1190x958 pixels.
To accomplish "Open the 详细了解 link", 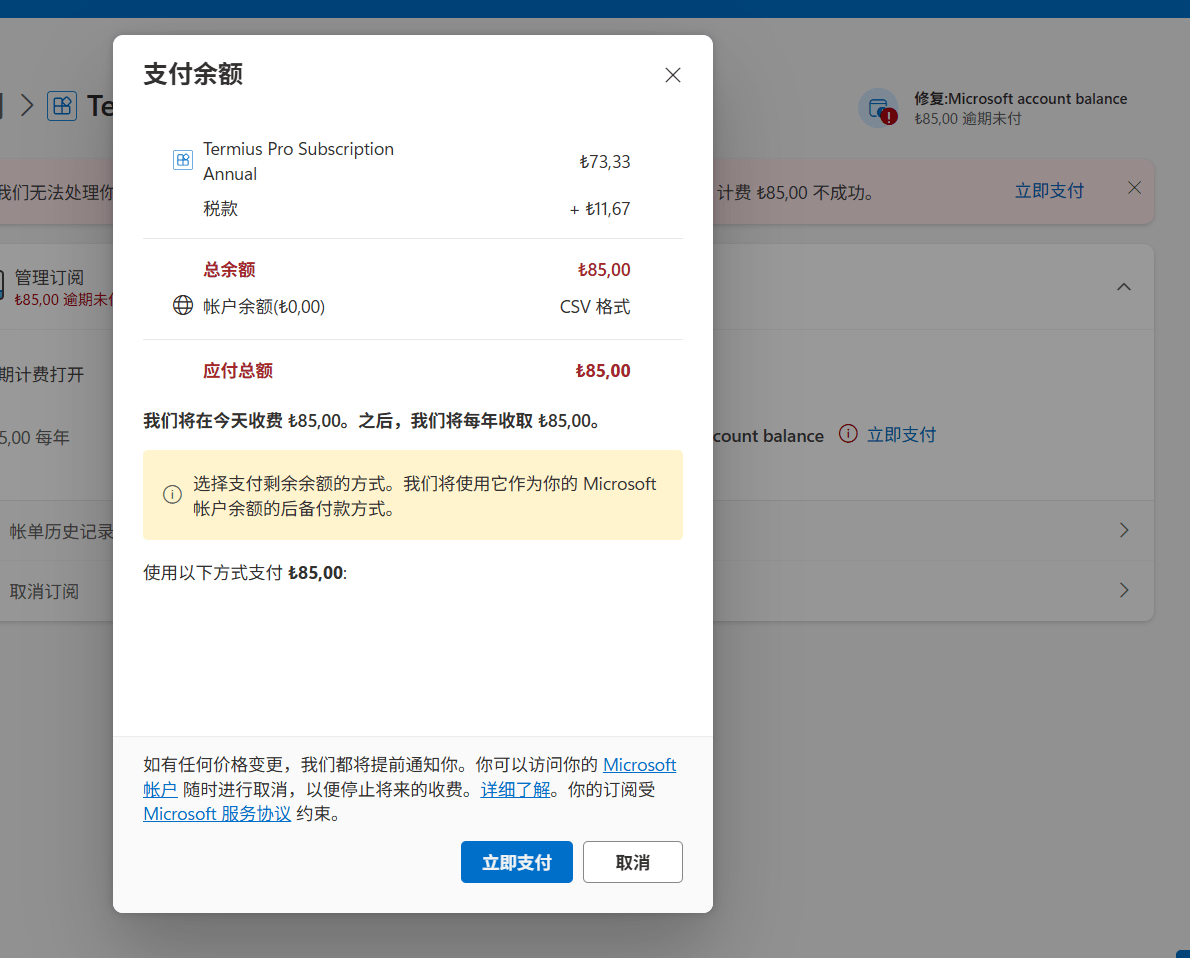I will pyautogui.click(x=515, y=789).
